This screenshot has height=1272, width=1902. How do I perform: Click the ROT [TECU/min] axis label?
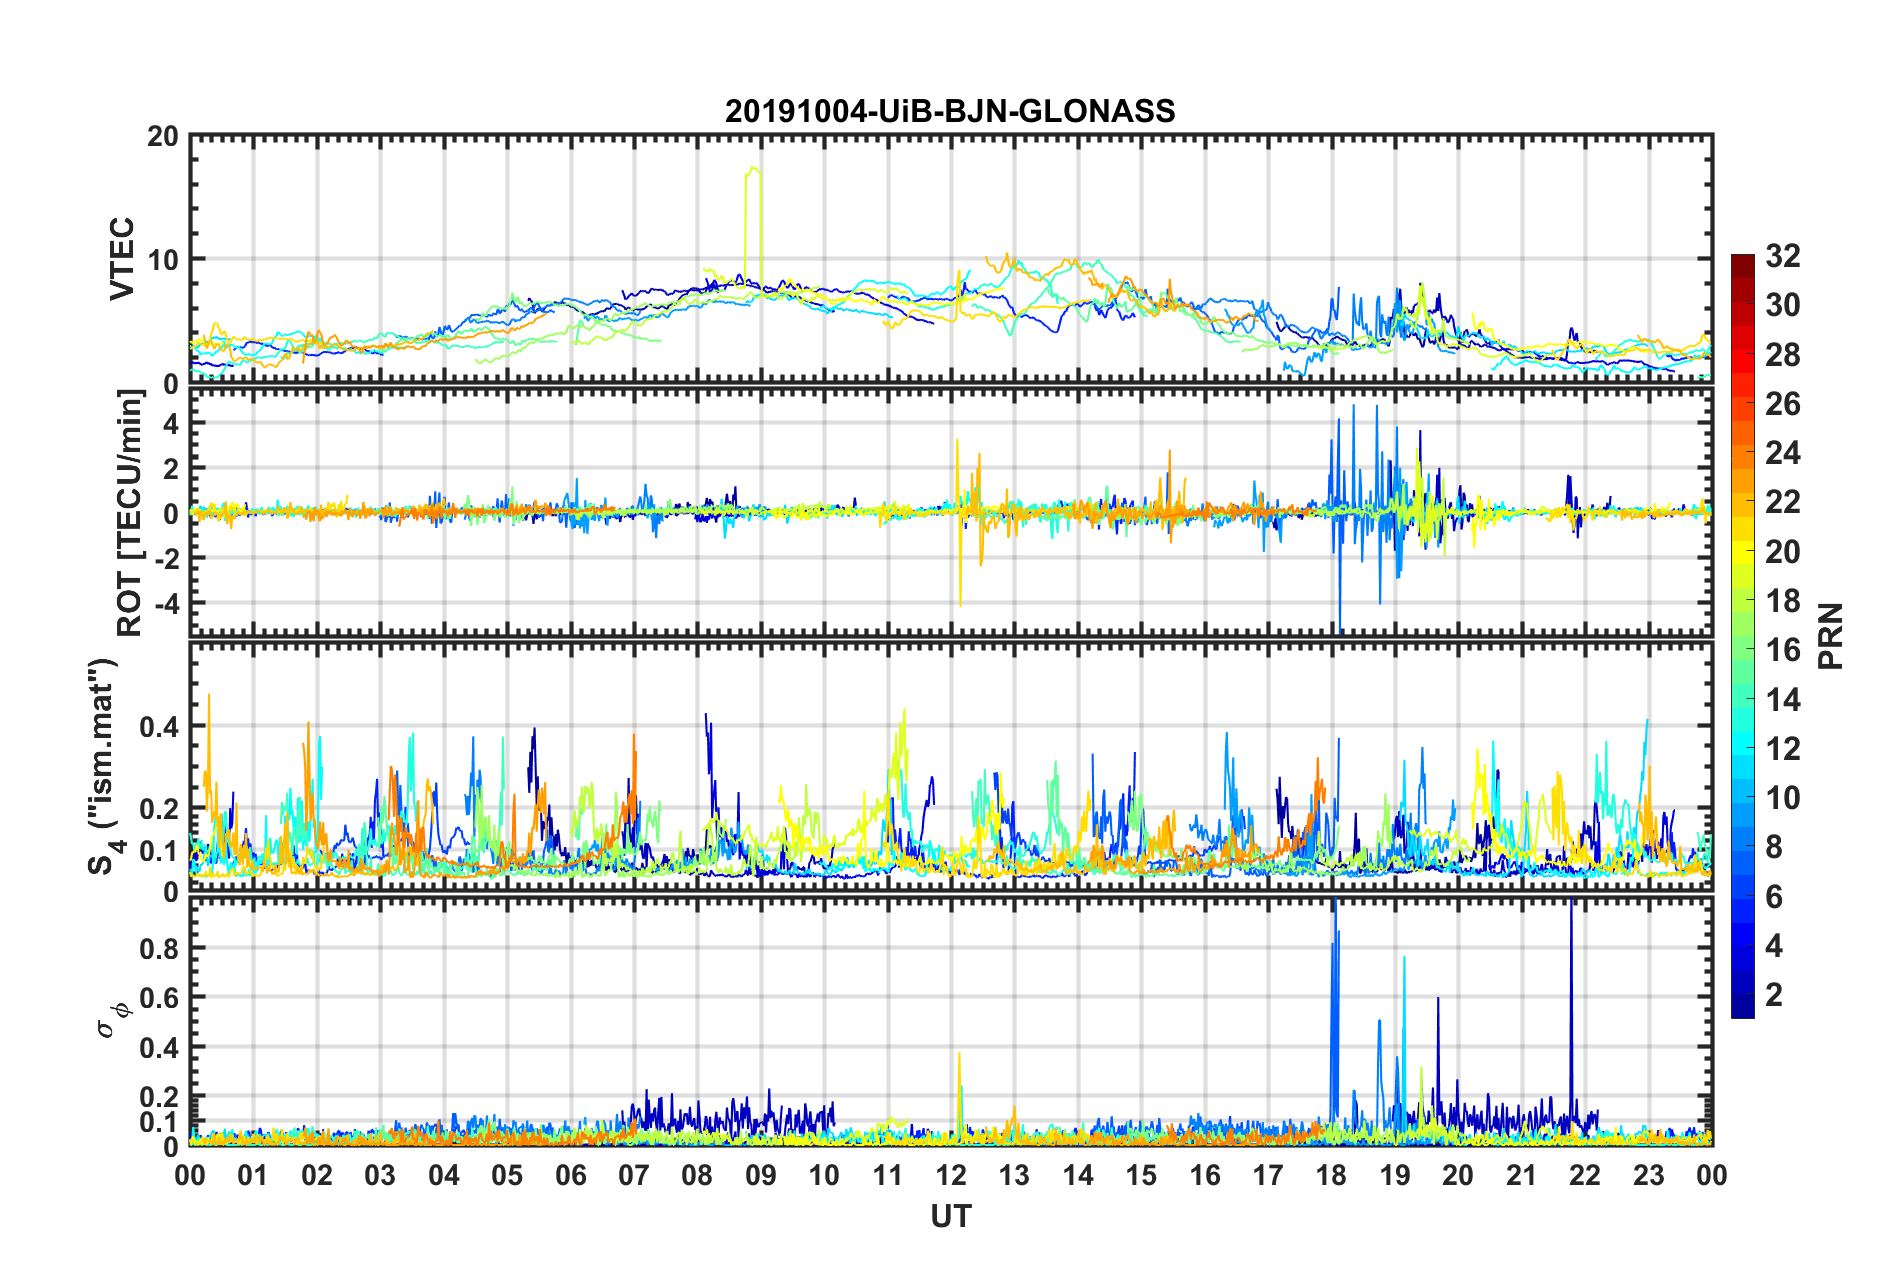point(129,513)
